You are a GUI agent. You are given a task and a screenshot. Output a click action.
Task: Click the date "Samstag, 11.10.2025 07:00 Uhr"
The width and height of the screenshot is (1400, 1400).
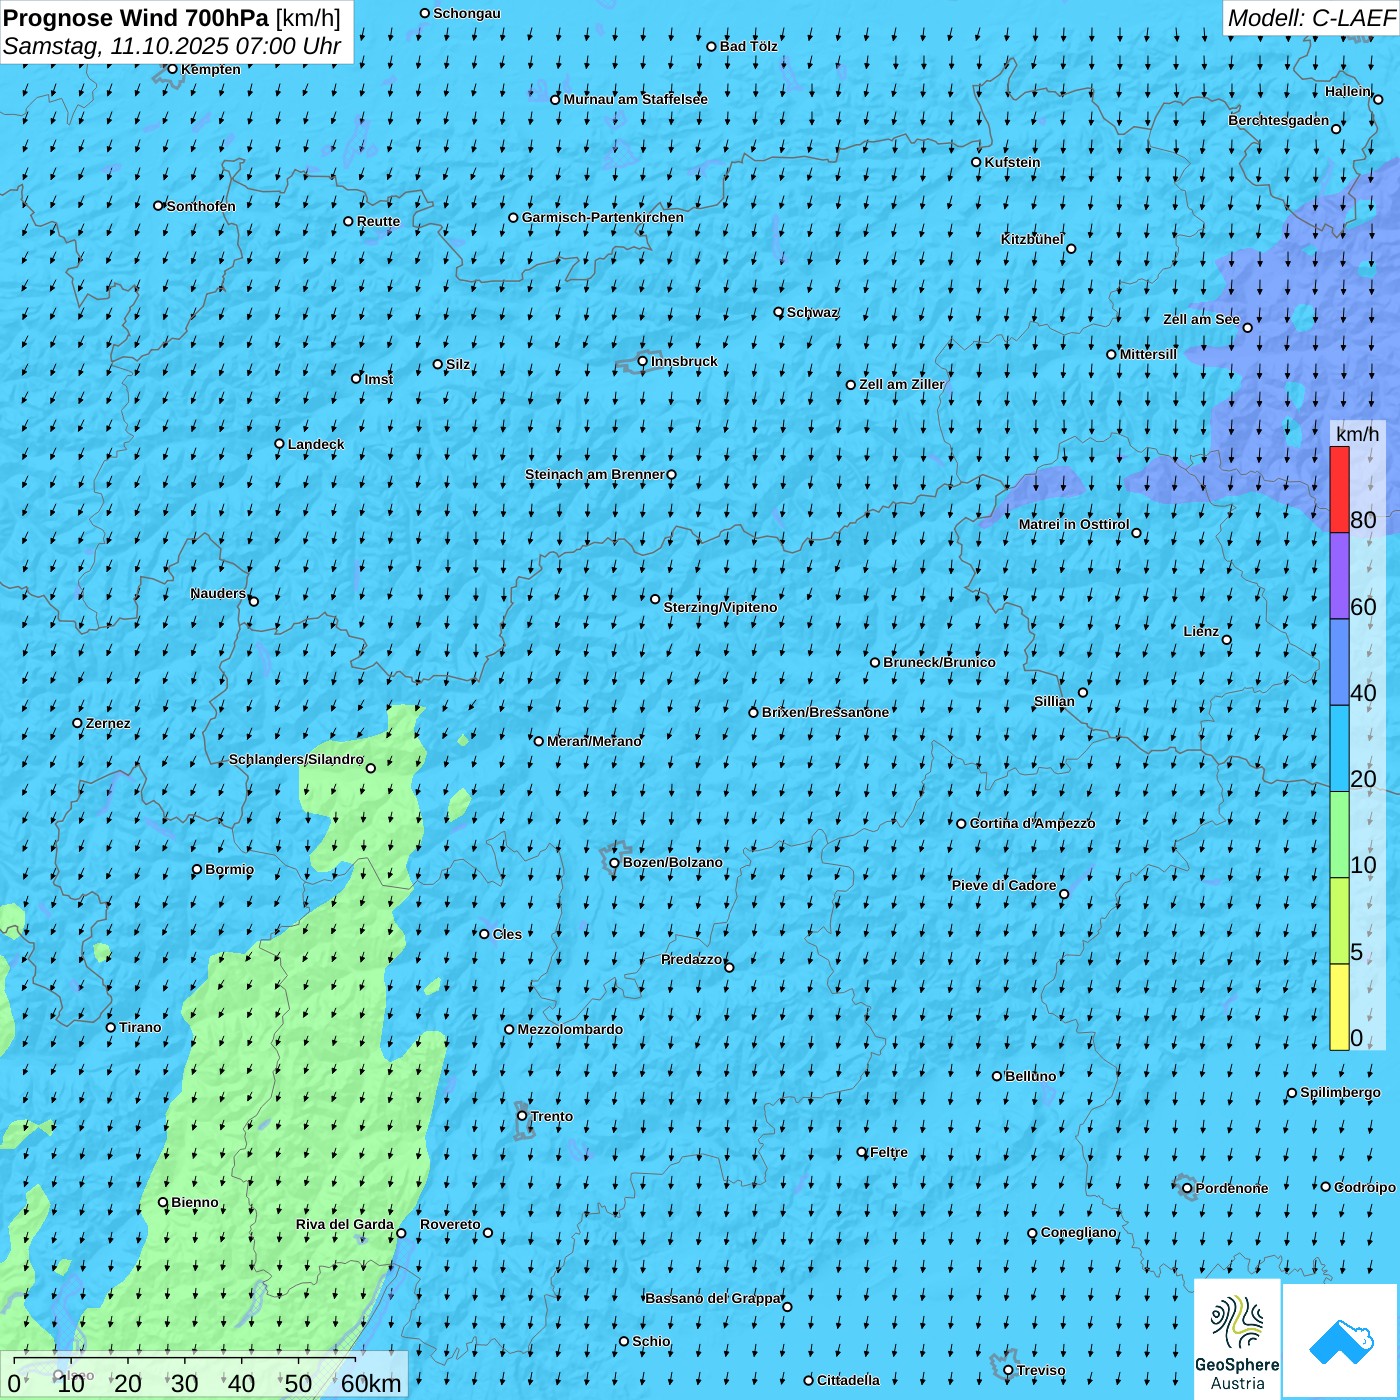click(x=172, y=46)
